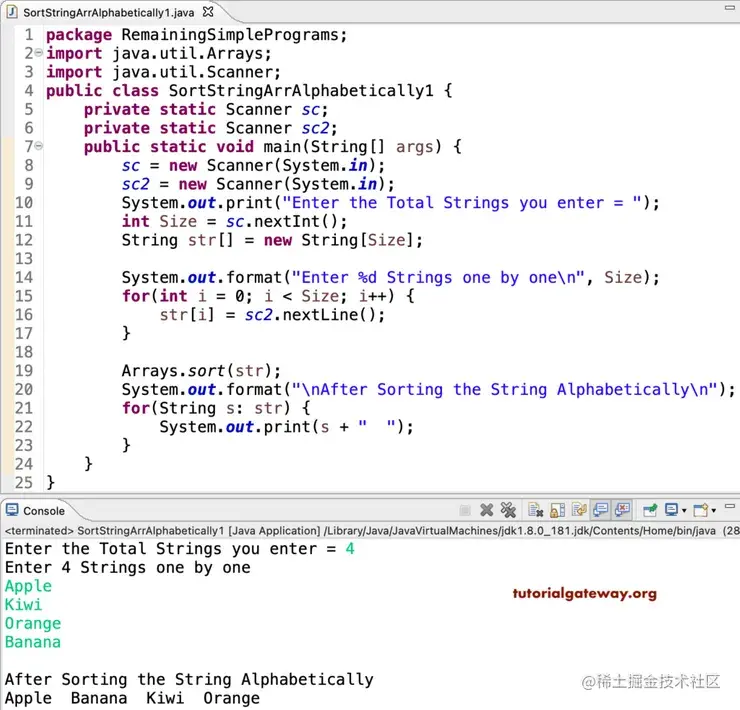Click console line 'Enter 4 Strings one by one'
Image resolution: width=740 pixels, height=710 pixels.
pos(127,568)
